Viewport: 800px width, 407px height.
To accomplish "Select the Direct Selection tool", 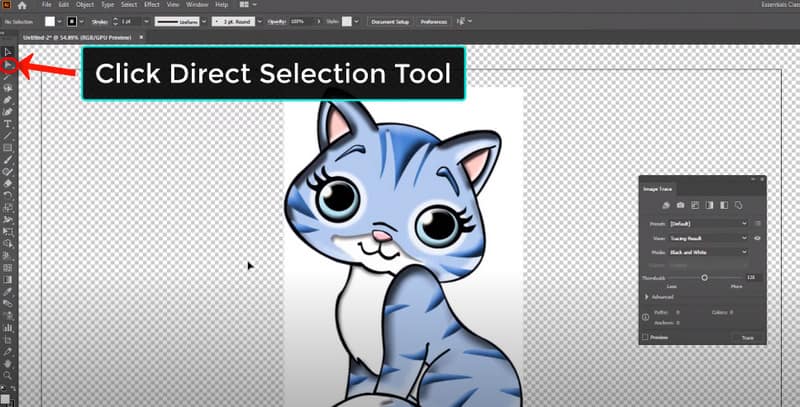I will tap(8, 65).
